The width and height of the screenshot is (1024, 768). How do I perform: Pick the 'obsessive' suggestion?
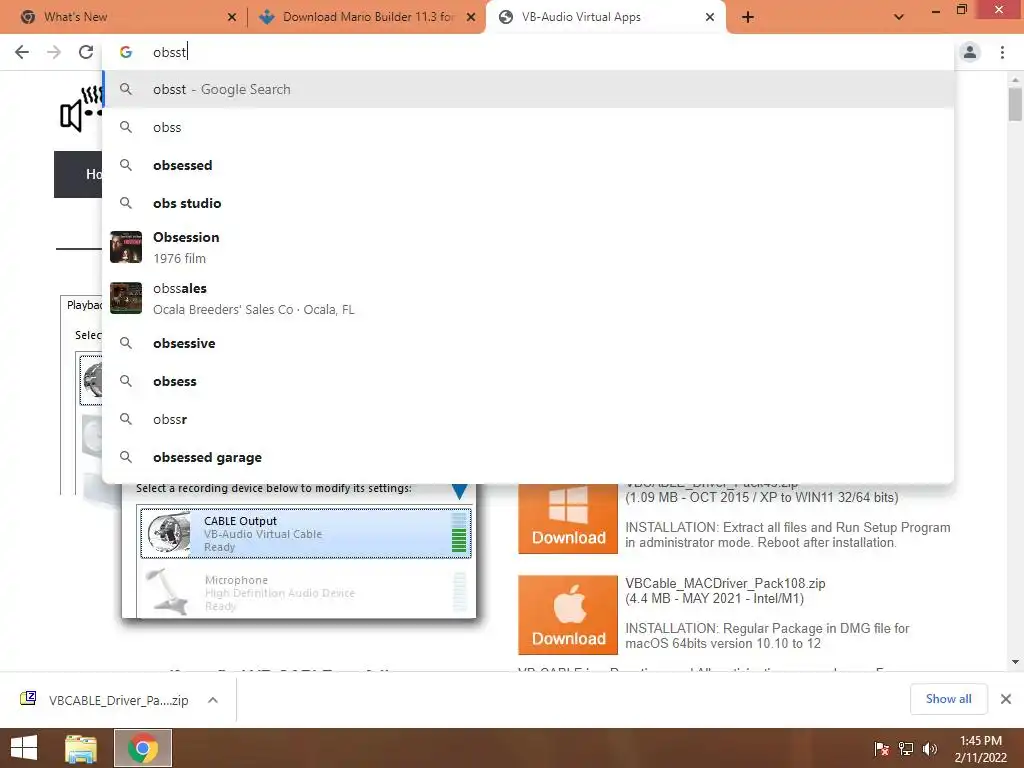pos(528,344)
